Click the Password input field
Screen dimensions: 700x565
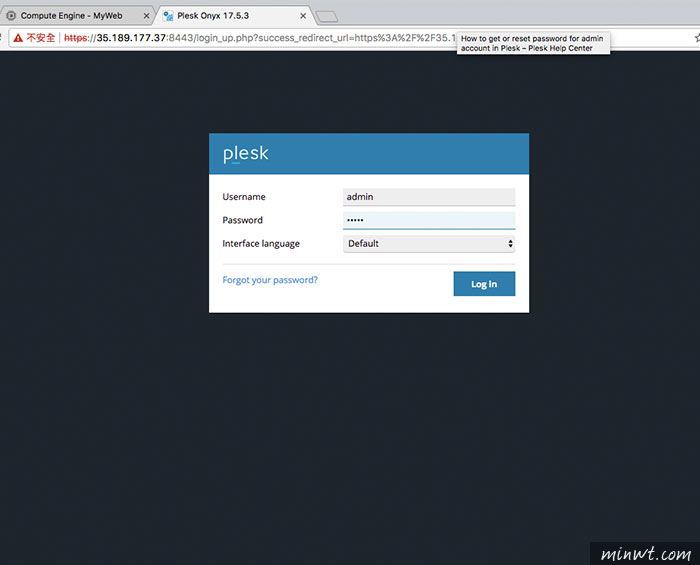pos(429,220)
